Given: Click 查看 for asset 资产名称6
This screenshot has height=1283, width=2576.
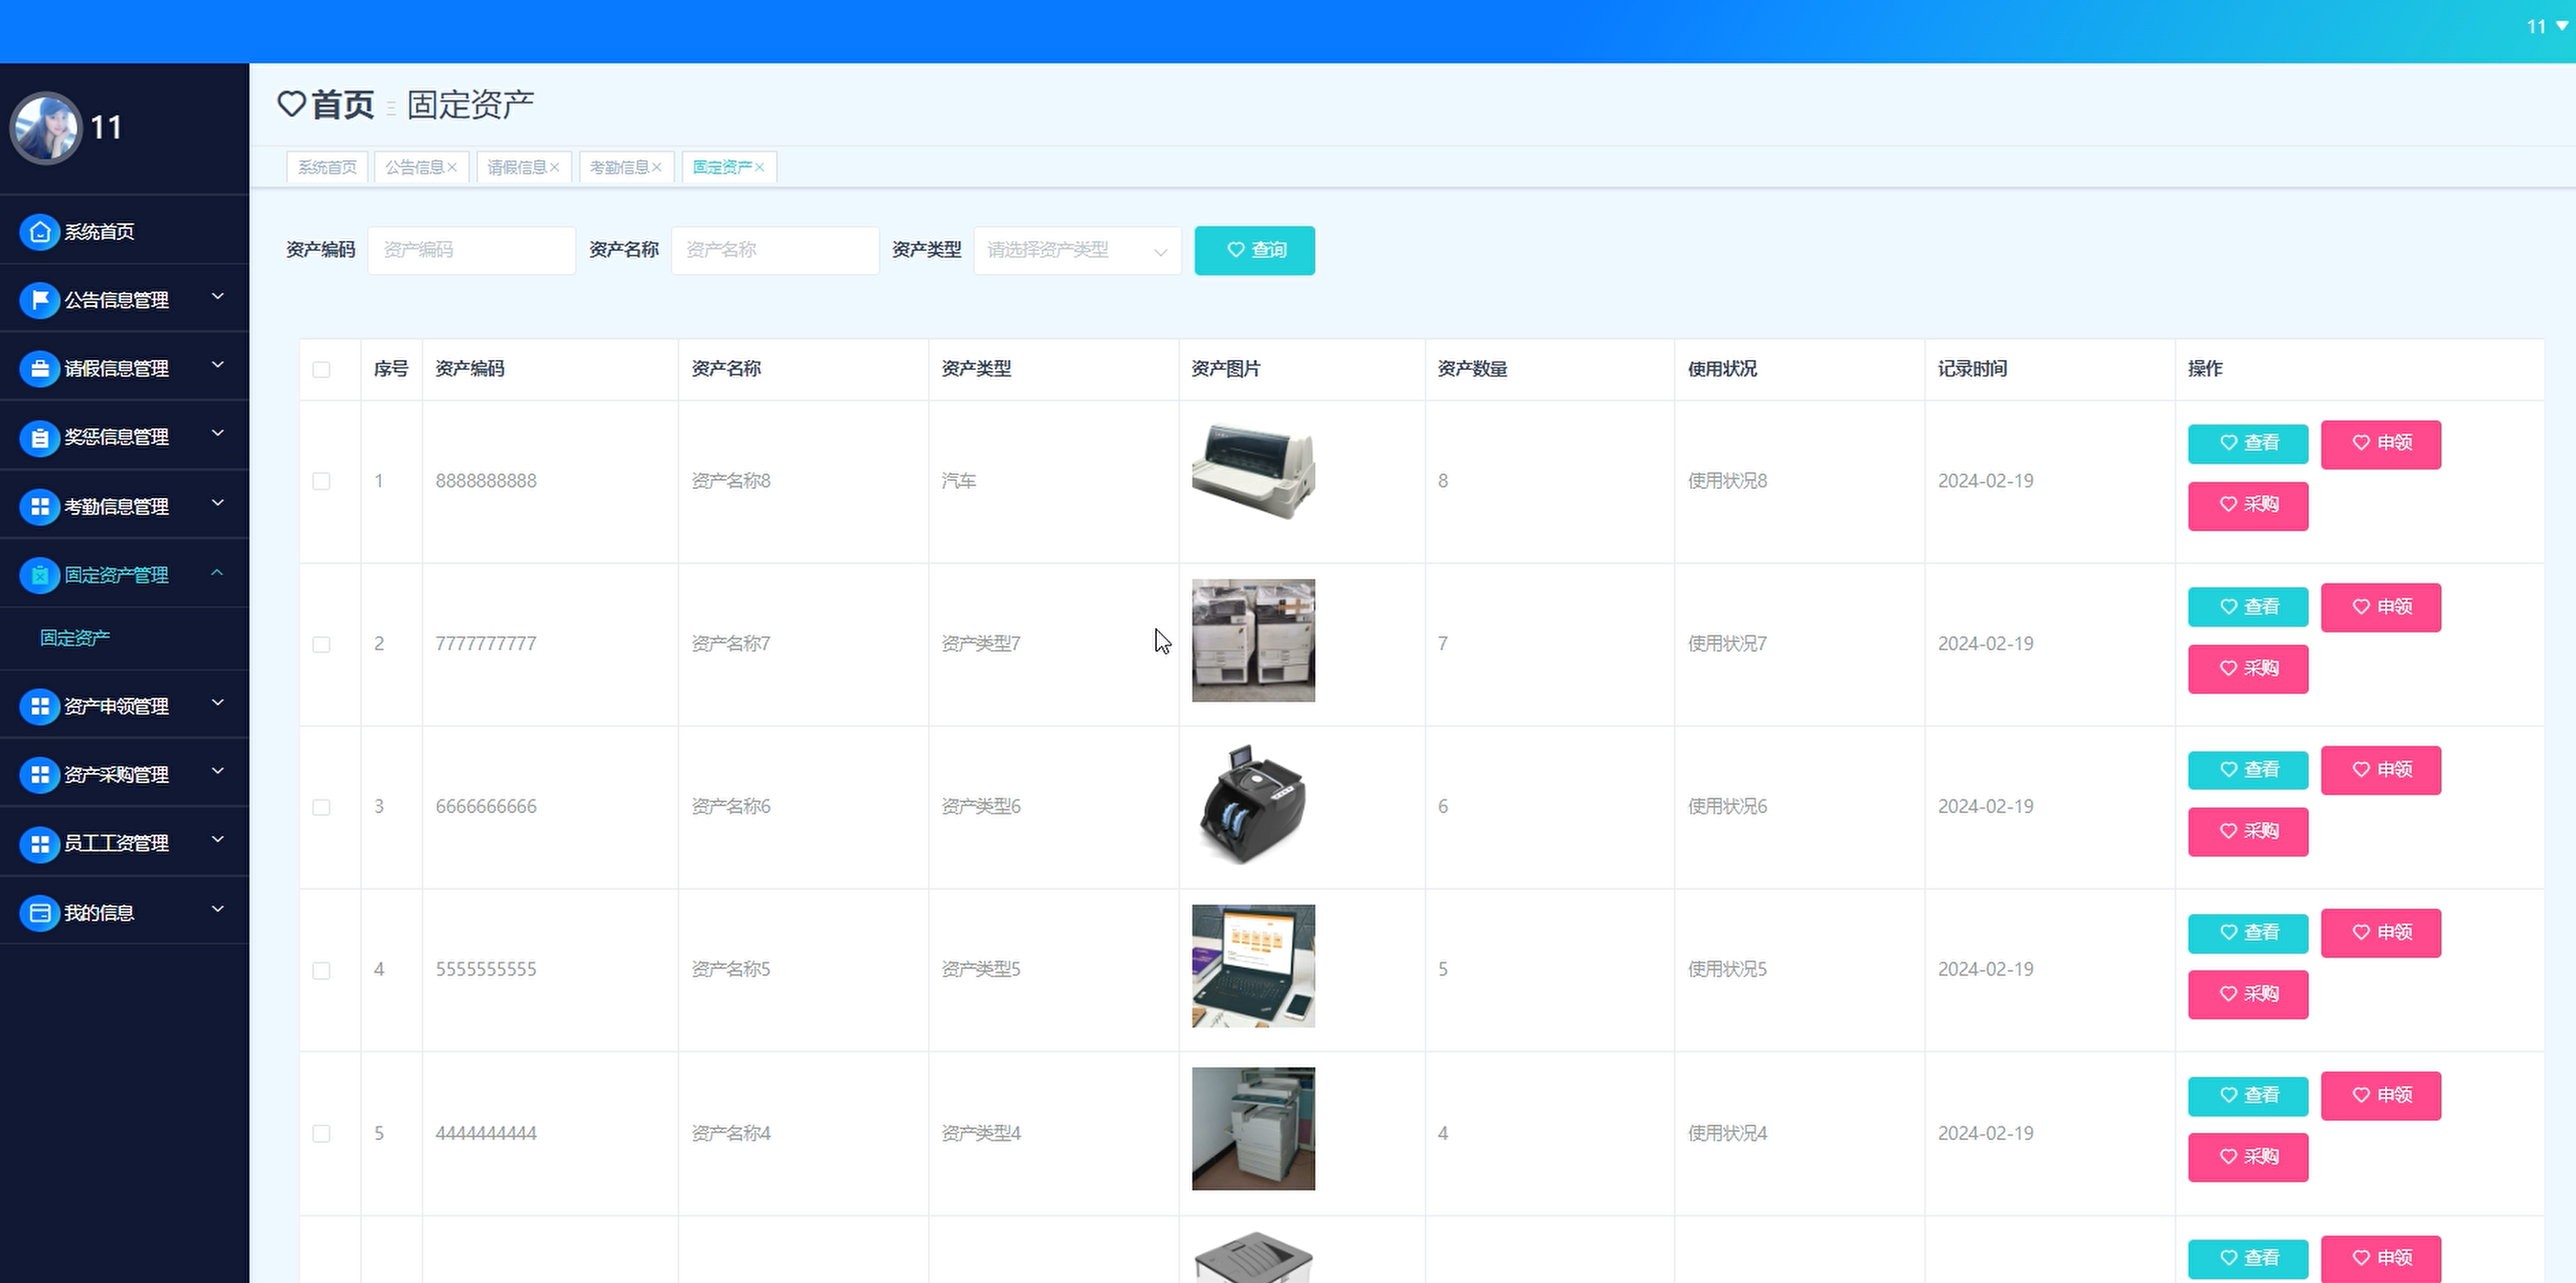Looking at the screenshot, I should point(2248,770).
